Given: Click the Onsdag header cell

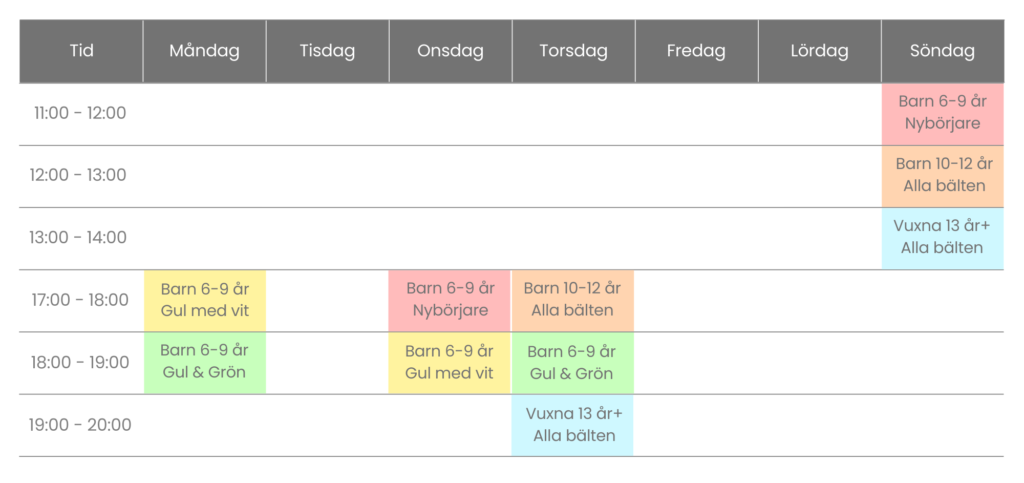Looking at the screenshot, I should [x=450, y=51].
